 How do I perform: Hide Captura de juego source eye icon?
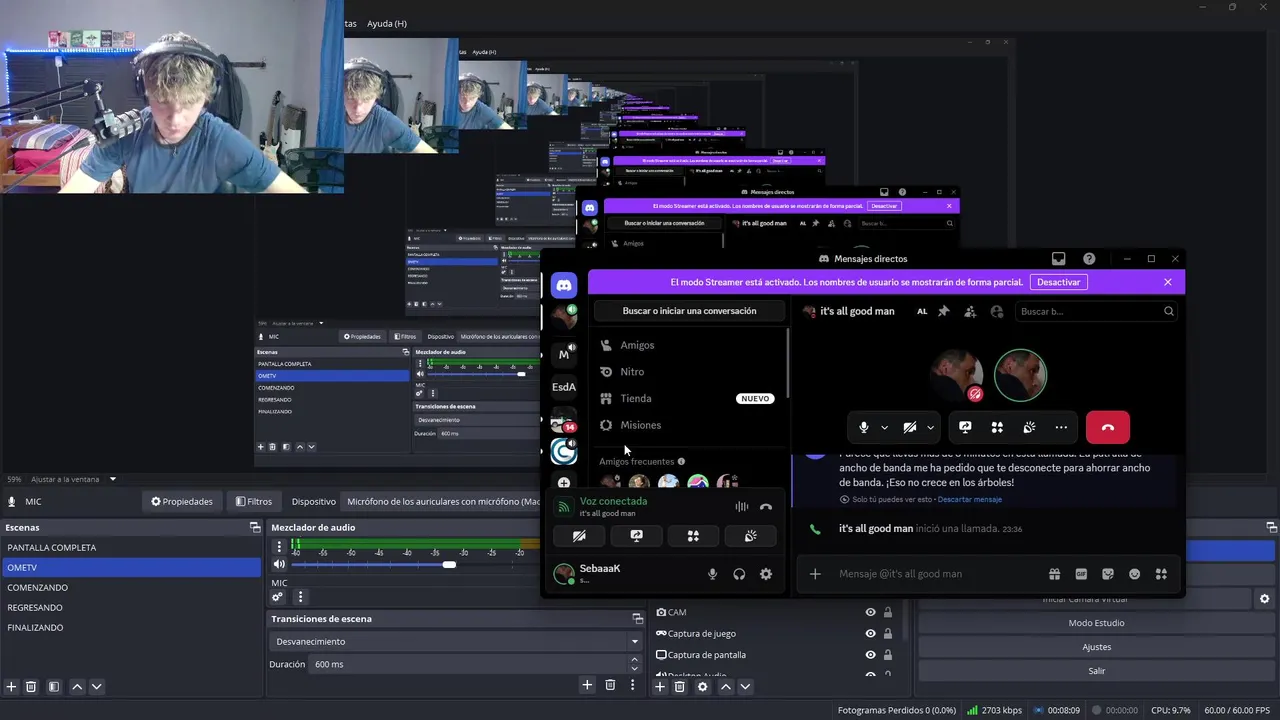[870, 633]
